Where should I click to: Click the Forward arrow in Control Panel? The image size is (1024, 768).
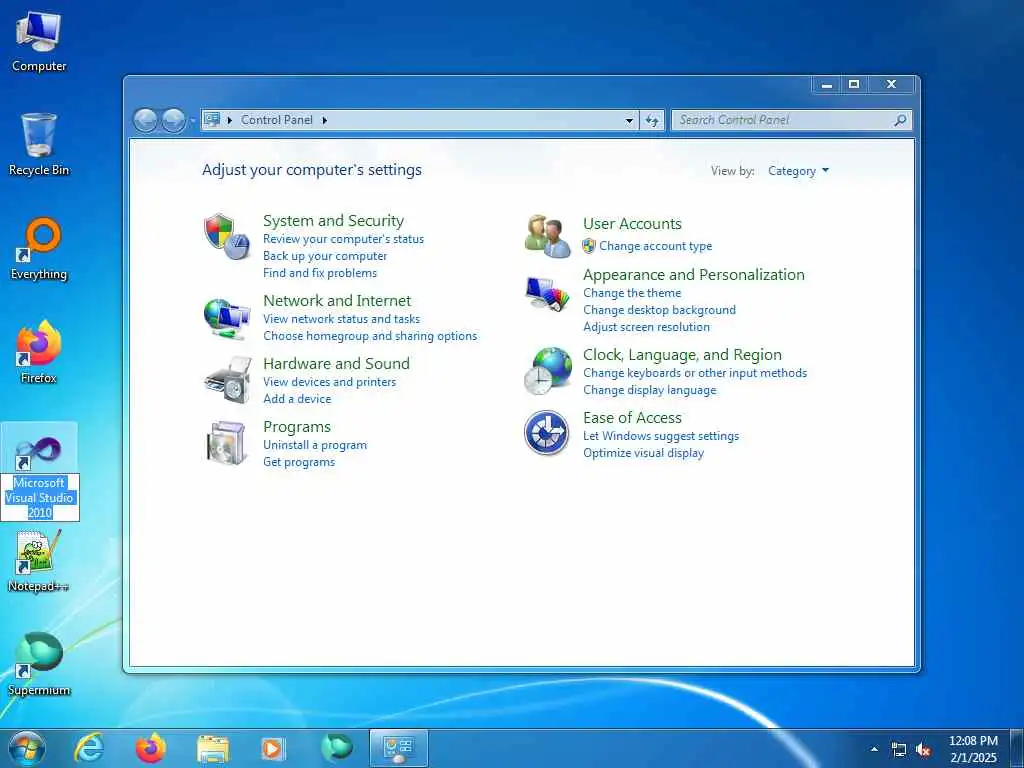(173, 120)
